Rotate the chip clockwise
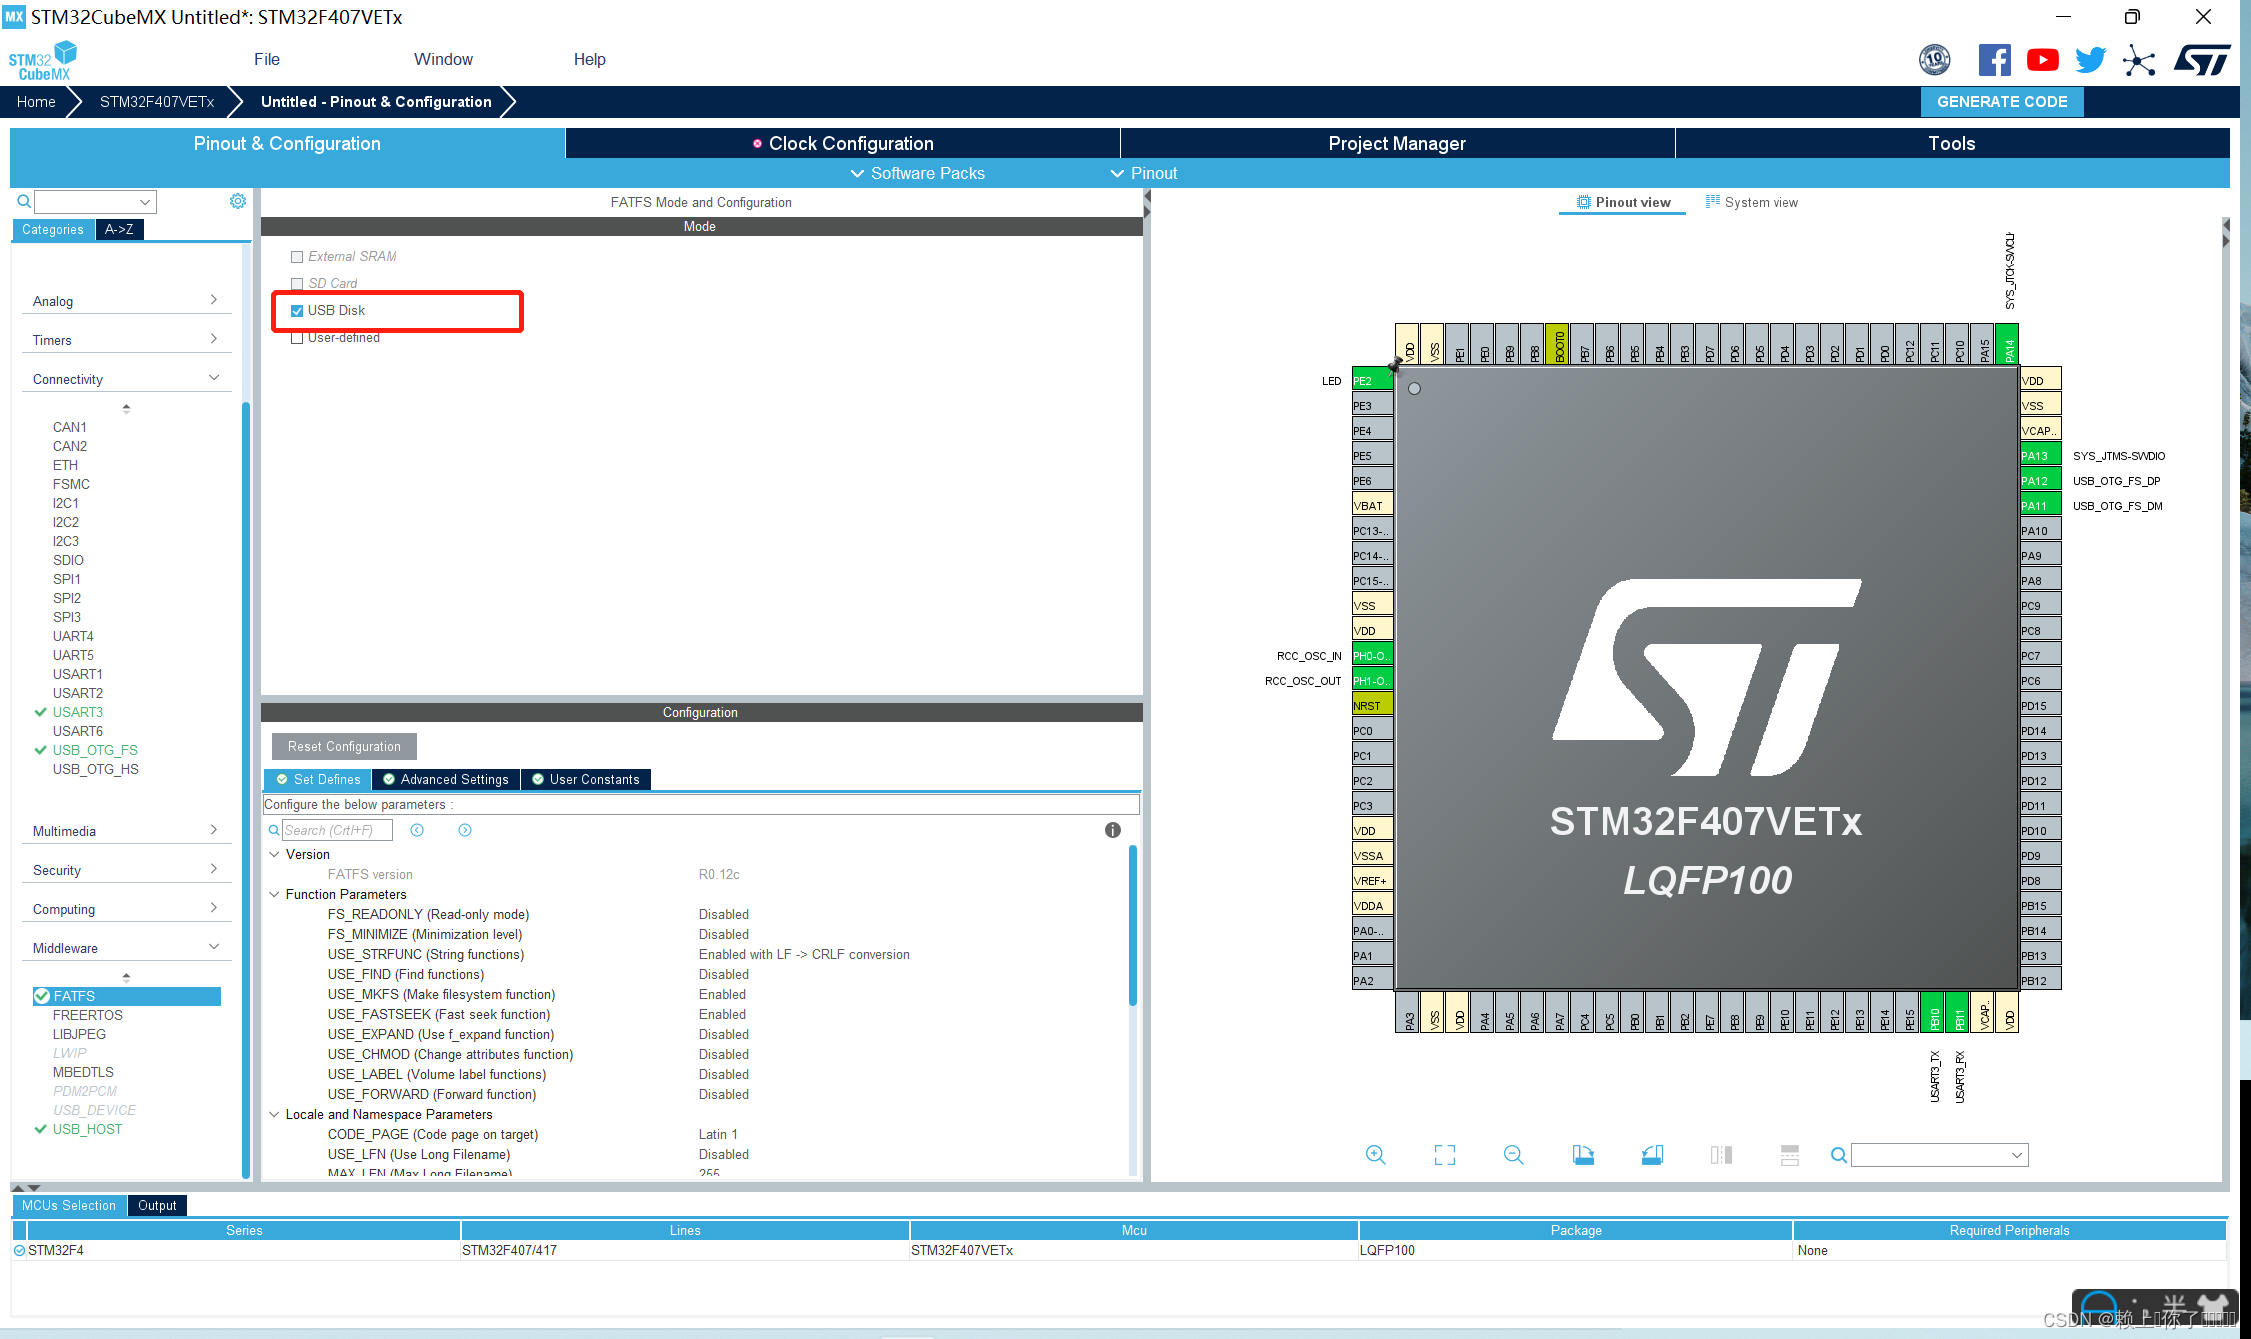 click(1582, 1155)
